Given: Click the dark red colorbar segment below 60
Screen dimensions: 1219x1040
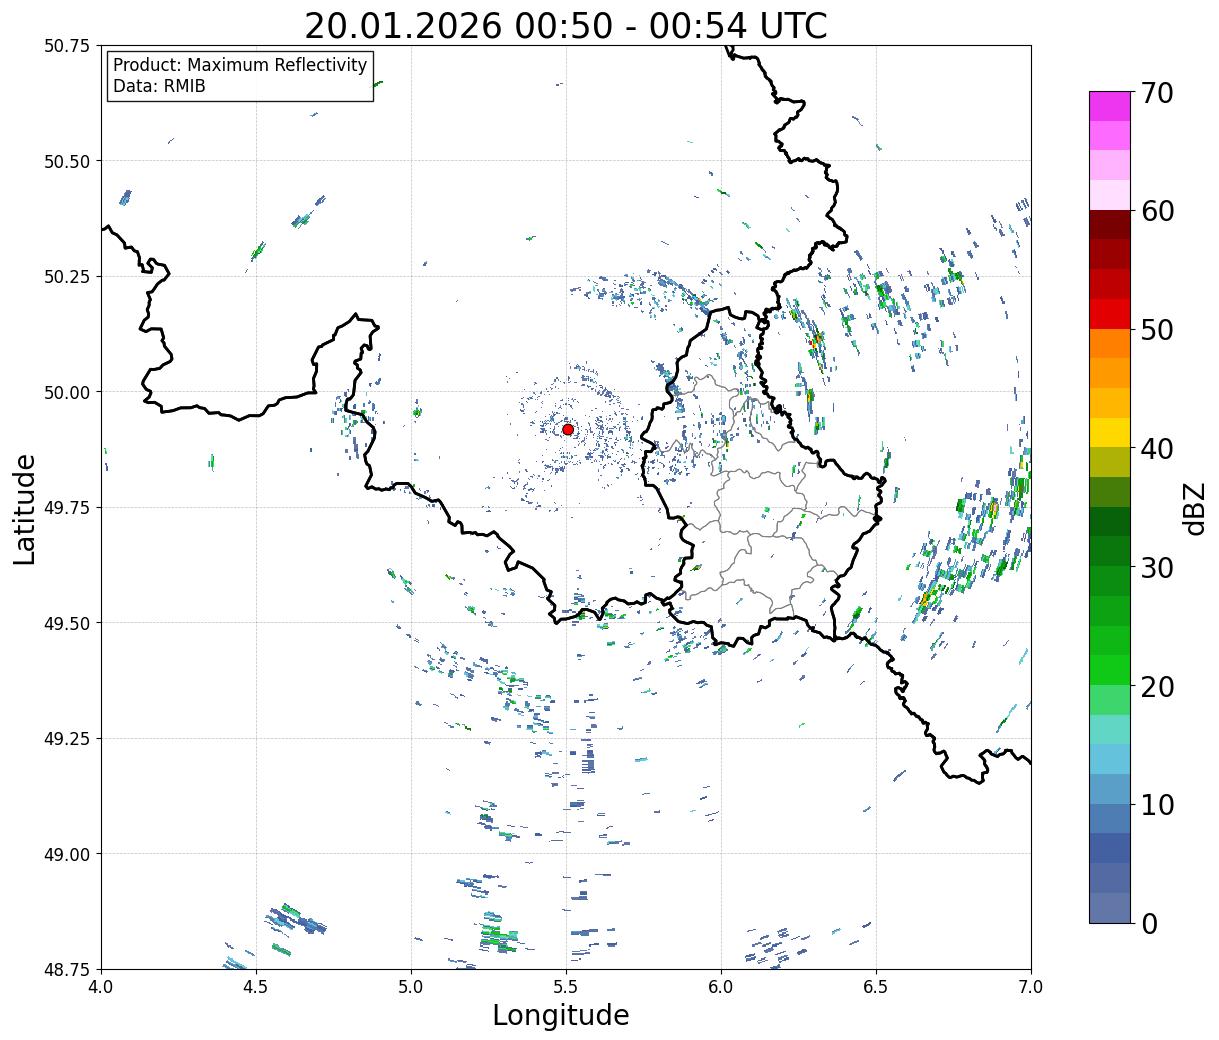Looking at the screenshot, I should 1110,225.
